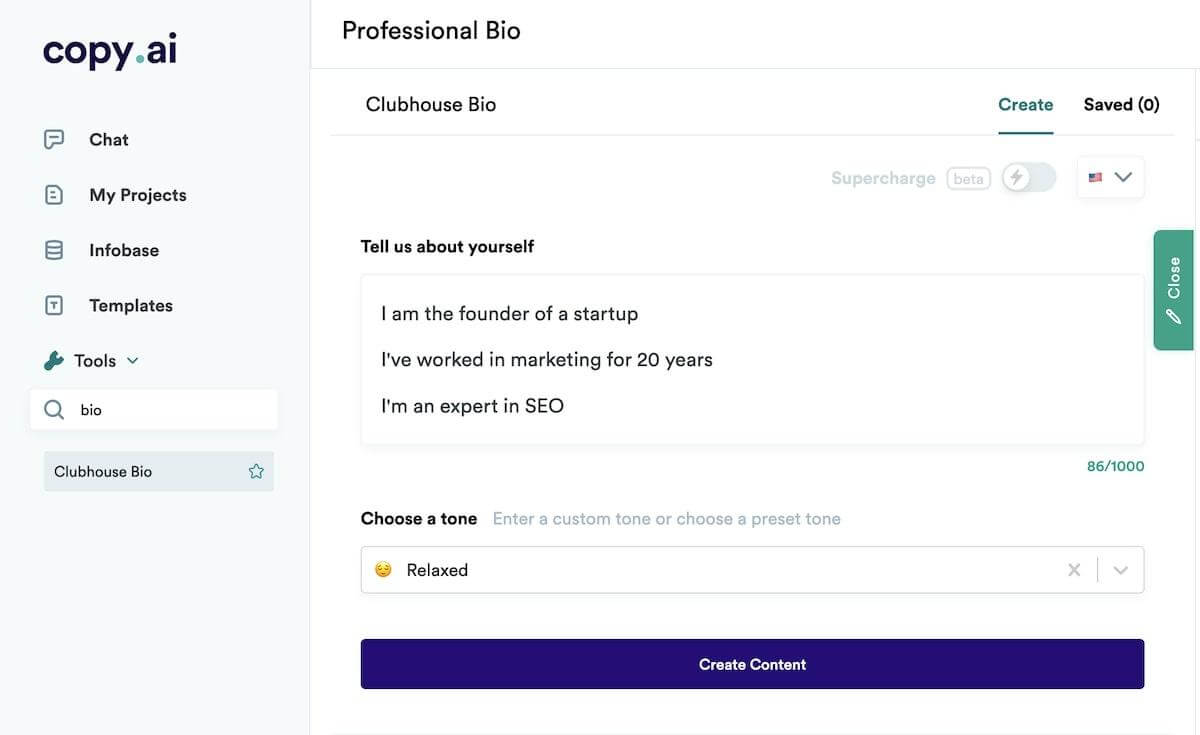
Task: Stay on the Create tab
Action: click(x=1026, y=104)
